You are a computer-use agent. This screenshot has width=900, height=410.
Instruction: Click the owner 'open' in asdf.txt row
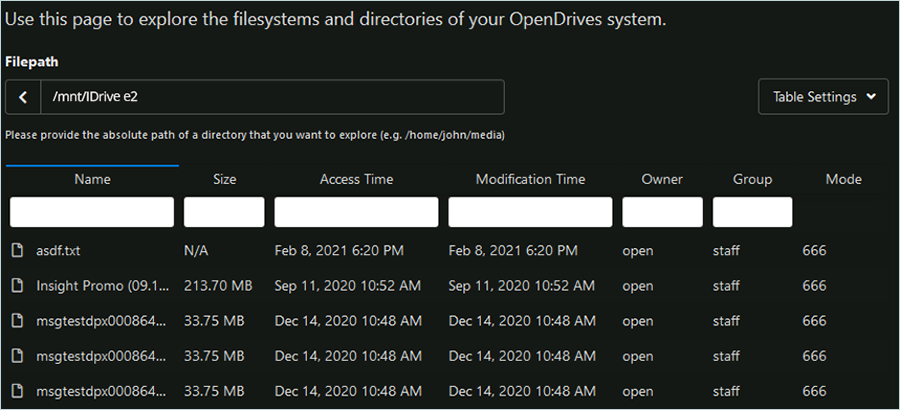(638, 252)
